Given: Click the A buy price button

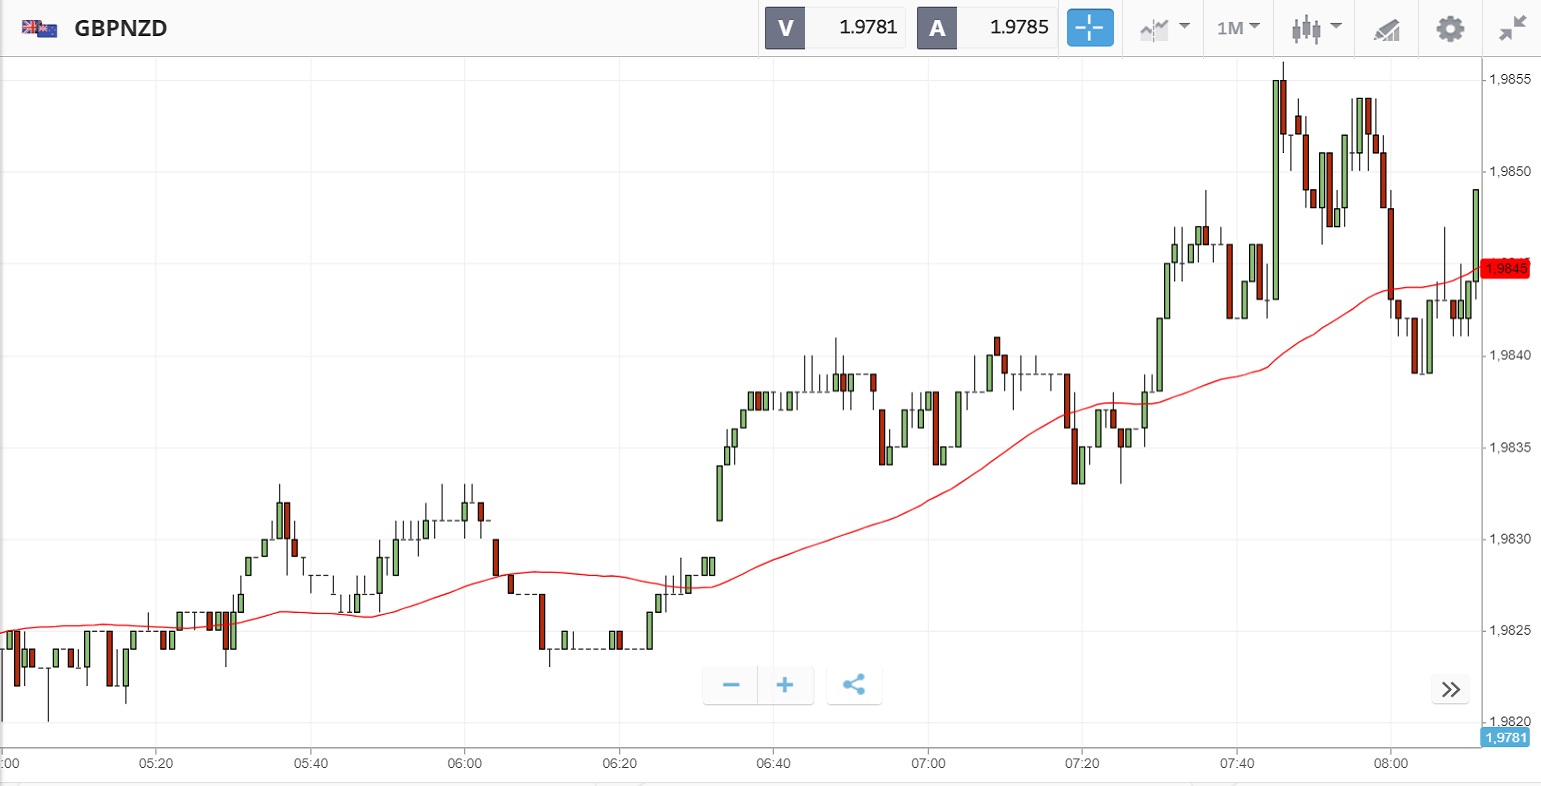Looking at the screenshot, I should point(937,28).
